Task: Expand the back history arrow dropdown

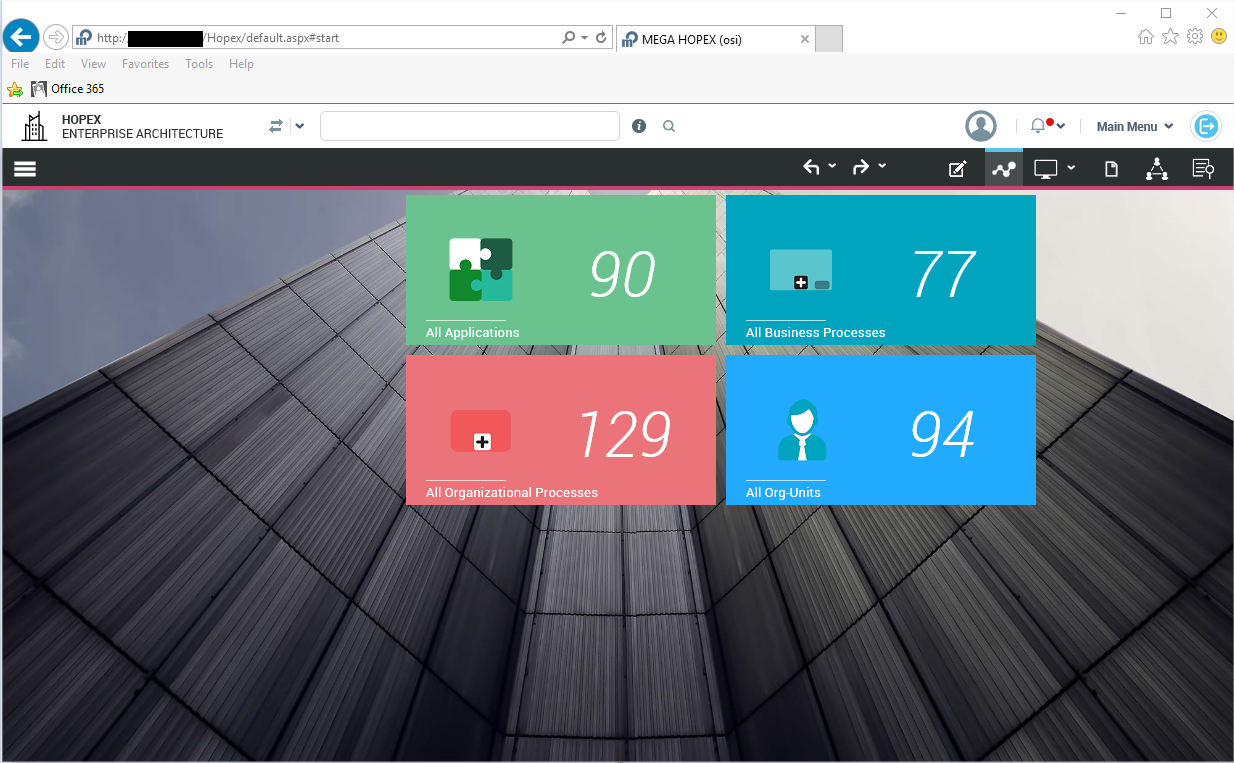Action: pos(832,167)
